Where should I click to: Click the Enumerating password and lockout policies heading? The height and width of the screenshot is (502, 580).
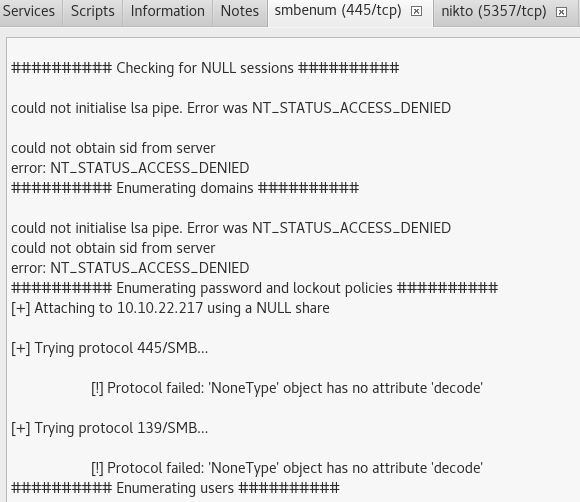(254, 288)
